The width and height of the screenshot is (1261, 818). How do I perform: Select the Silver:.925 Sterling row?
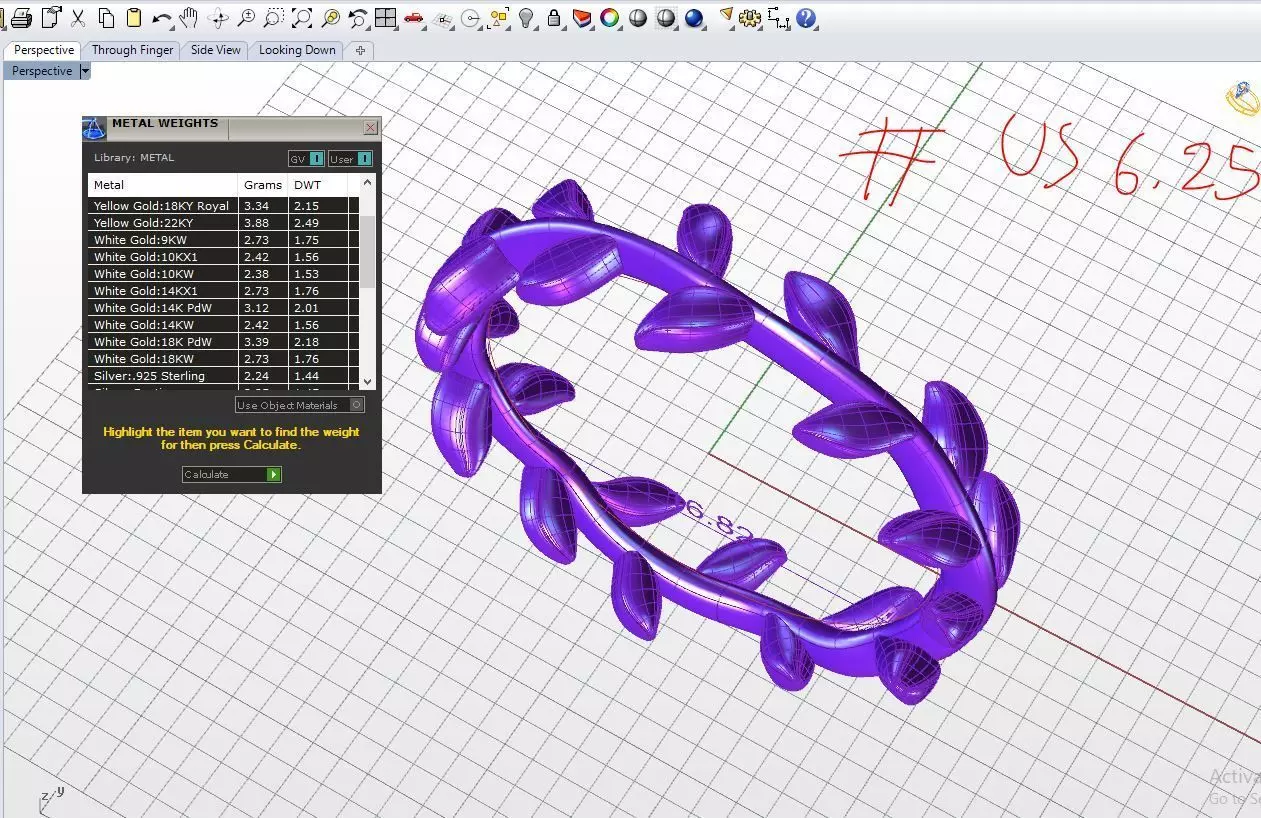click(x=224, y=376)
